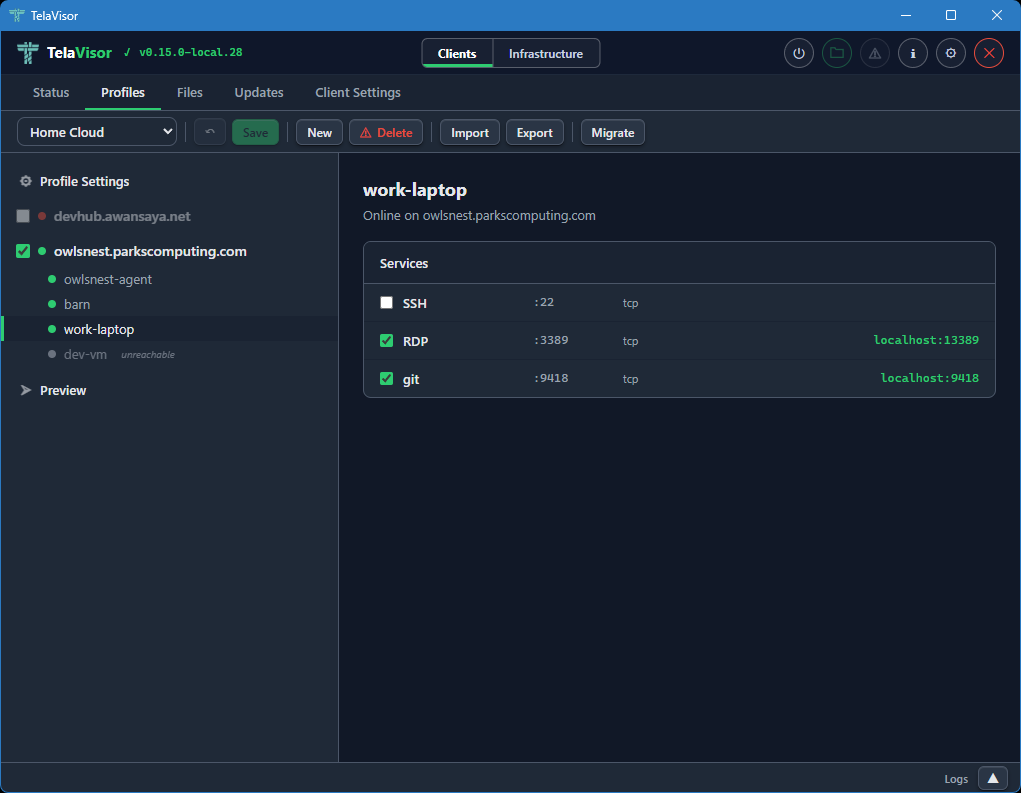Click the Migrate button
Screen dimensions: 1021x793
click(613, 132)
